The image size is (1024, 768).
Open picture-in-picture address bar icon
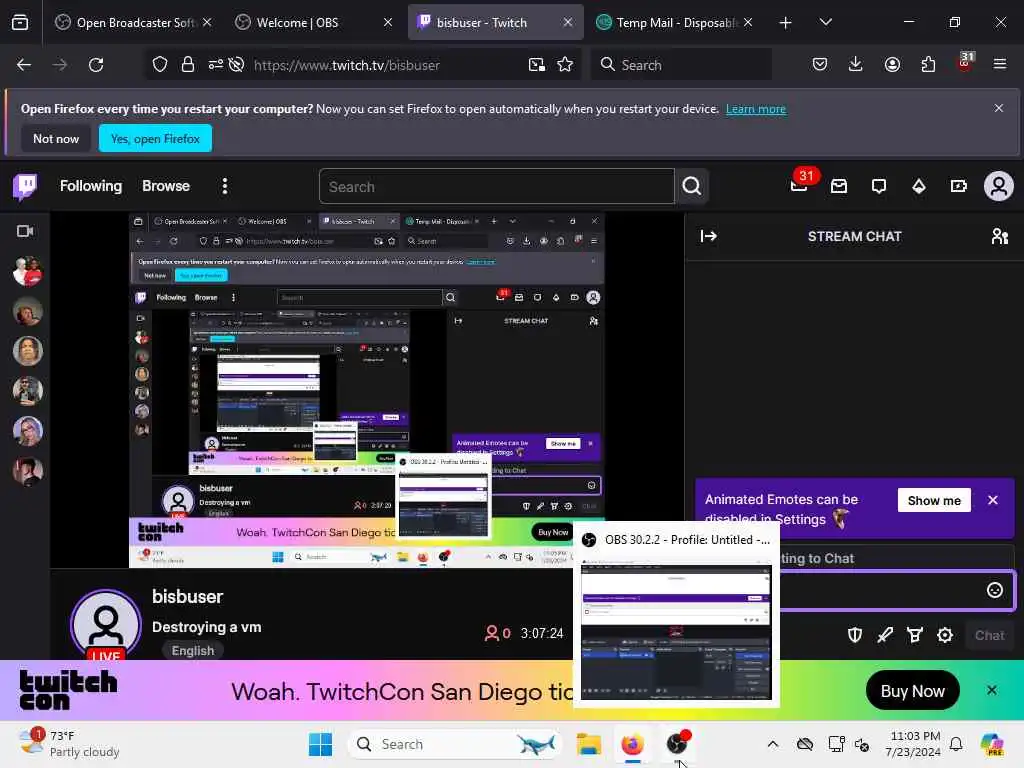point(537,65)
